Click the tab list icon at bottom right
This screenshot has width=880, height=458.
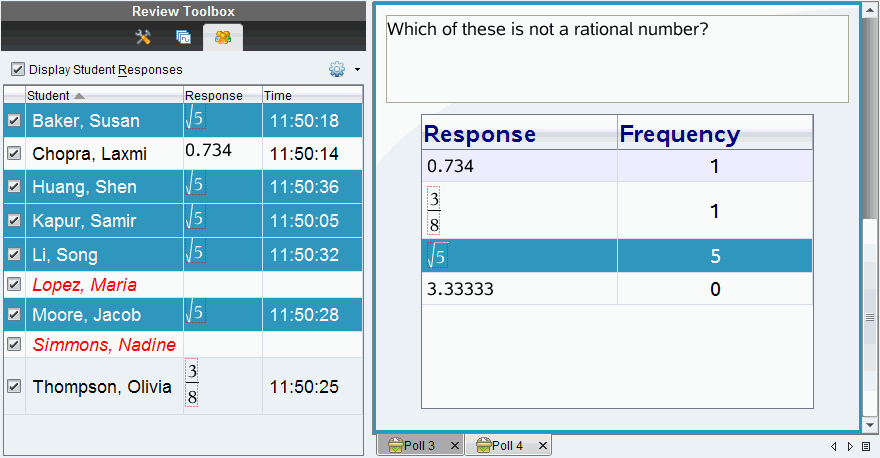tap(866, 446)
